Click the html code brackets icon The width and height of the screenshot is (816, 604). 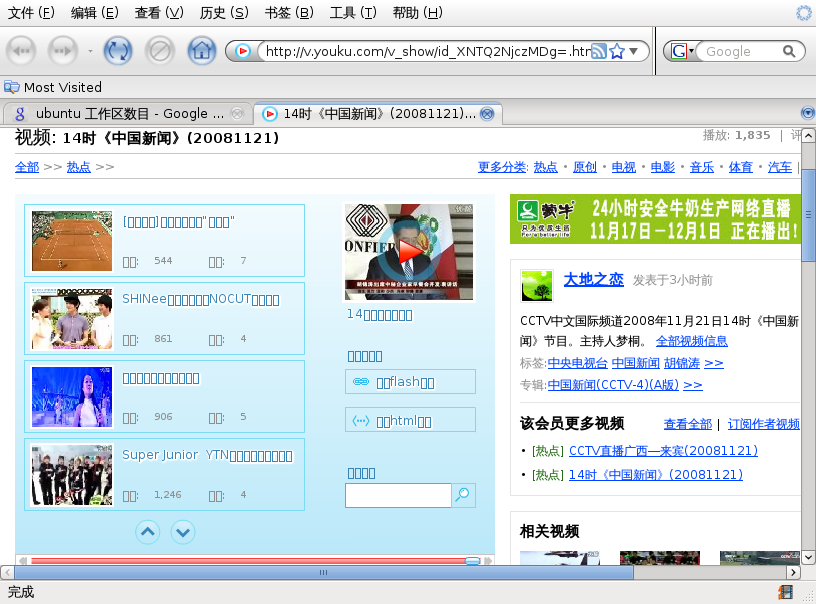(361, 420)
